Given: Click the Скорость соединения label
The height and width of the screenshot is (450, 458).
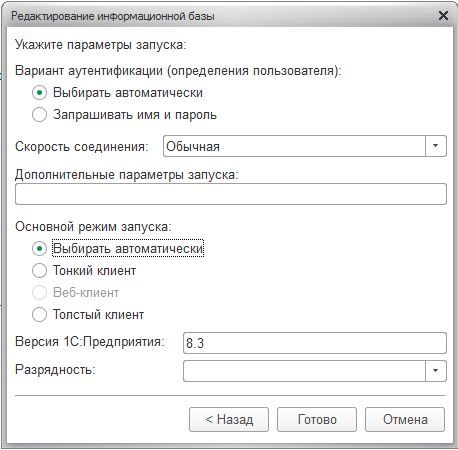Looking at the screenshot, I should pyautogui.click(x=82, y=147).
